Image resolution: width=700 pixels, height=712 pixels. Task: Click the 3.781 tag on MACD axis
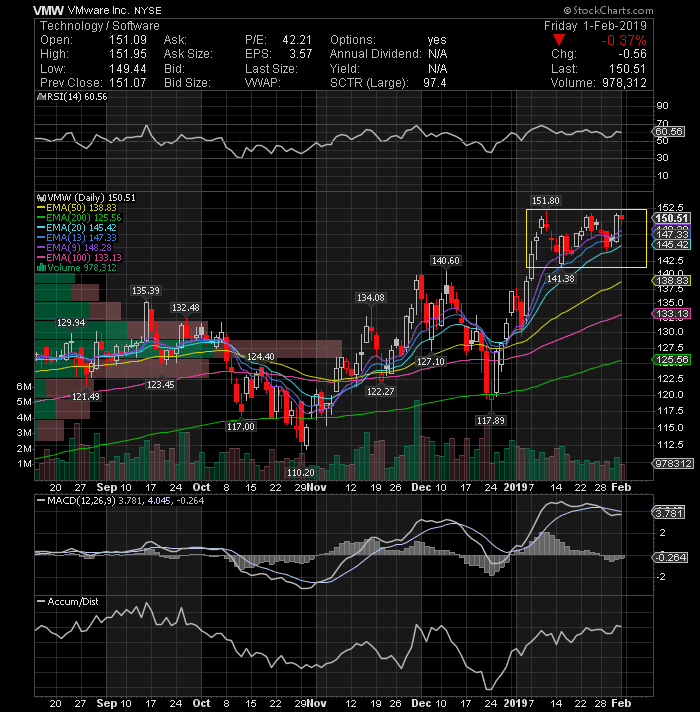coord(669,514)
